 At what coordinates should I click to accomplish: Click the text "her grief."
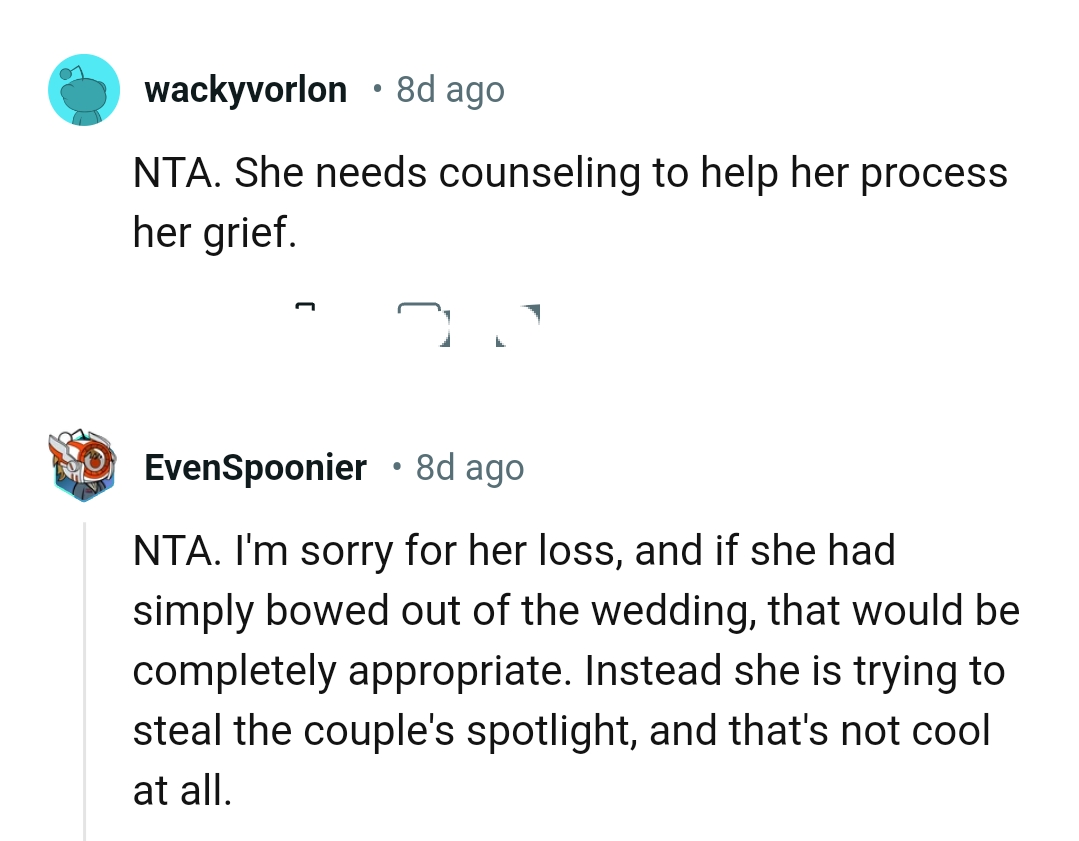(x=214, y=234)
